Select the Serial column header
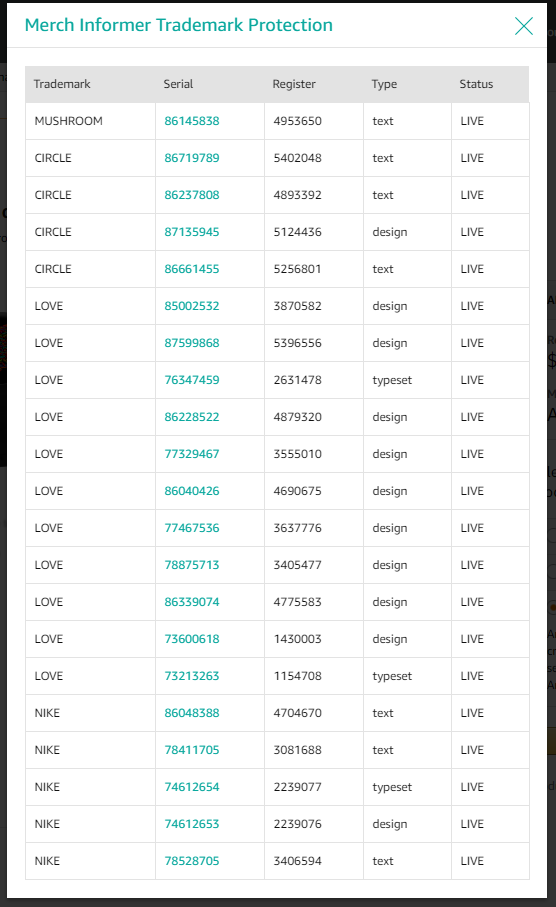Viewport: 556px width, 907px height. (178, 84)
